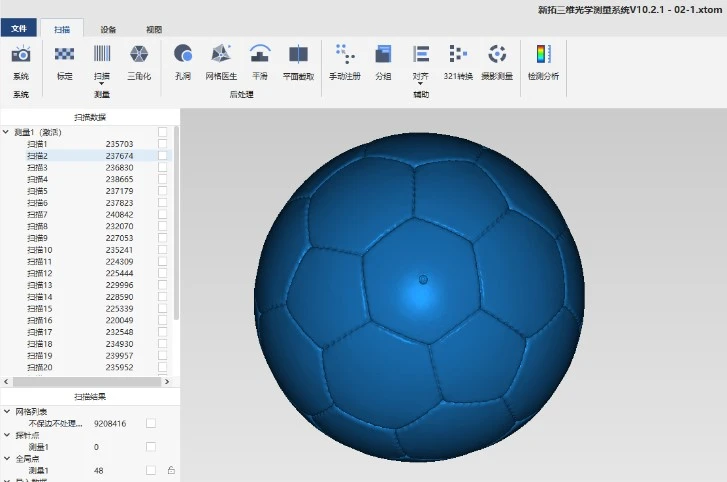Click the vertical scrollbar of scan list
727x482 pixels.
click(x=176, y=222)
